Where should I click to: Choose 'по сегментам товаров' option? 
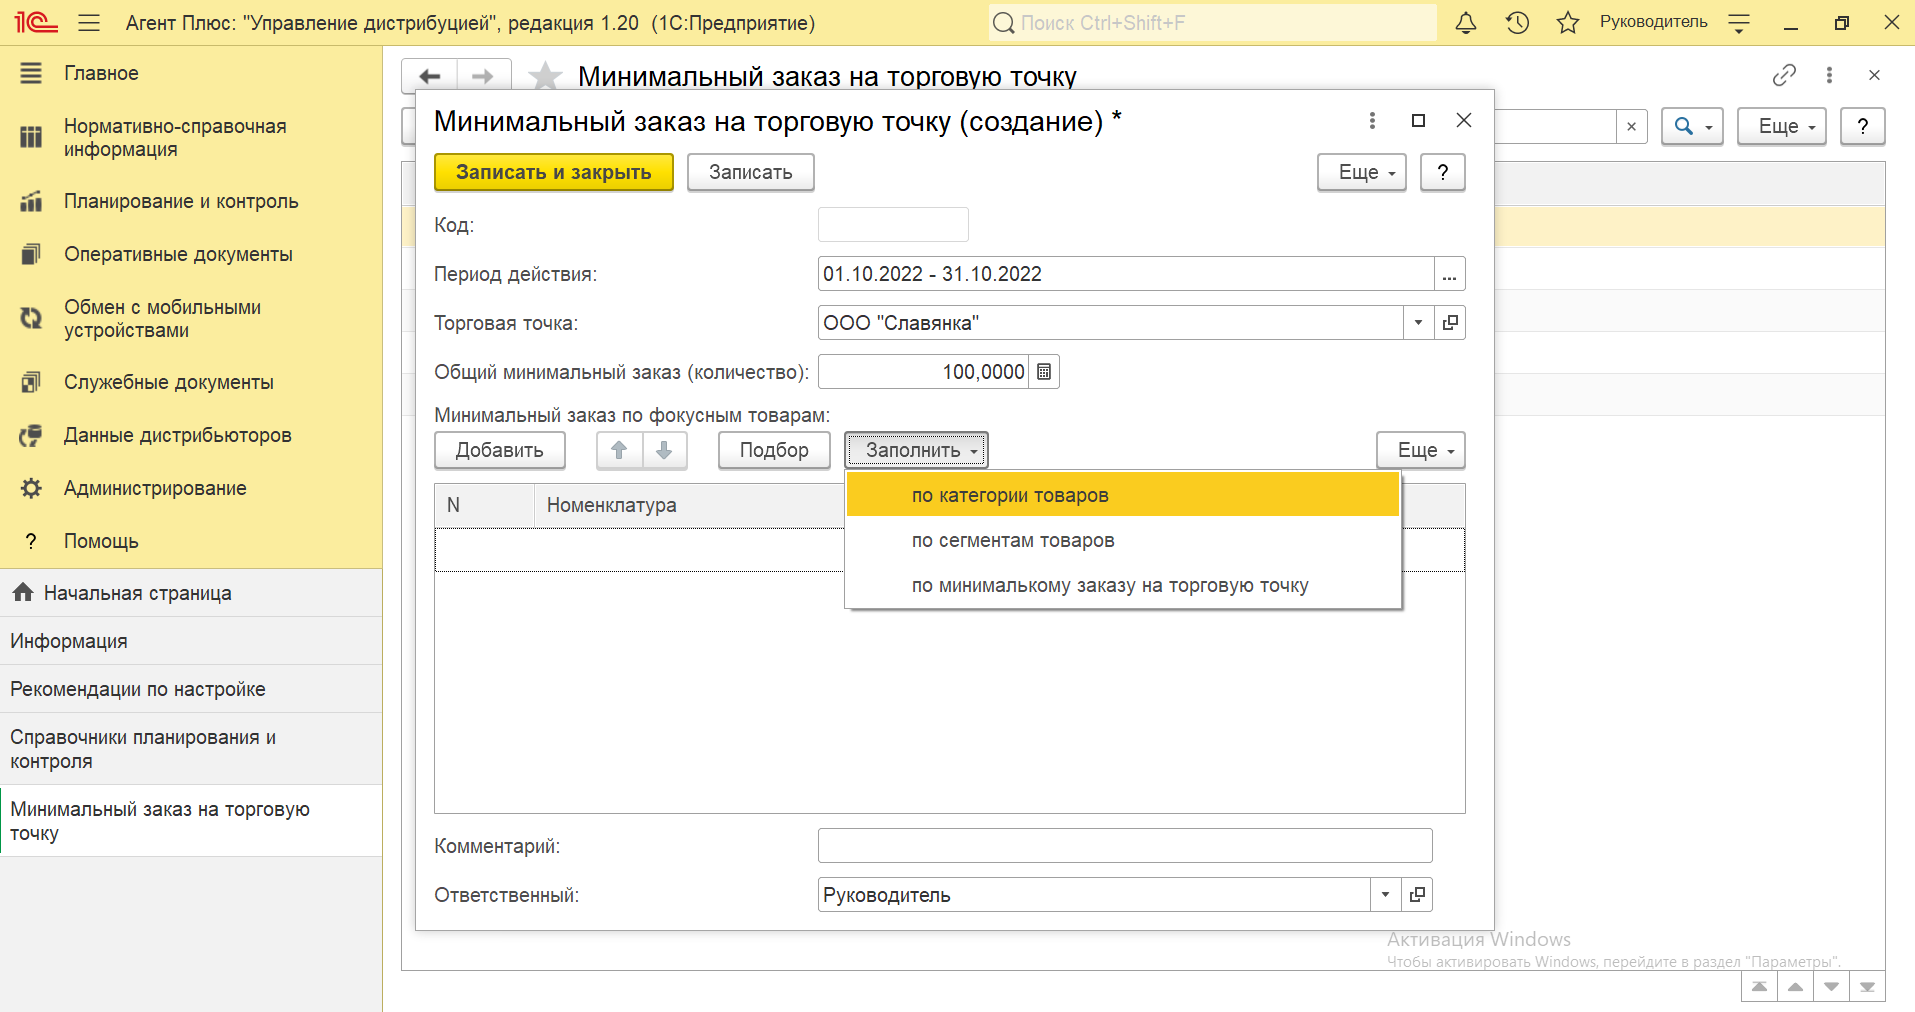click(1012, 540)
